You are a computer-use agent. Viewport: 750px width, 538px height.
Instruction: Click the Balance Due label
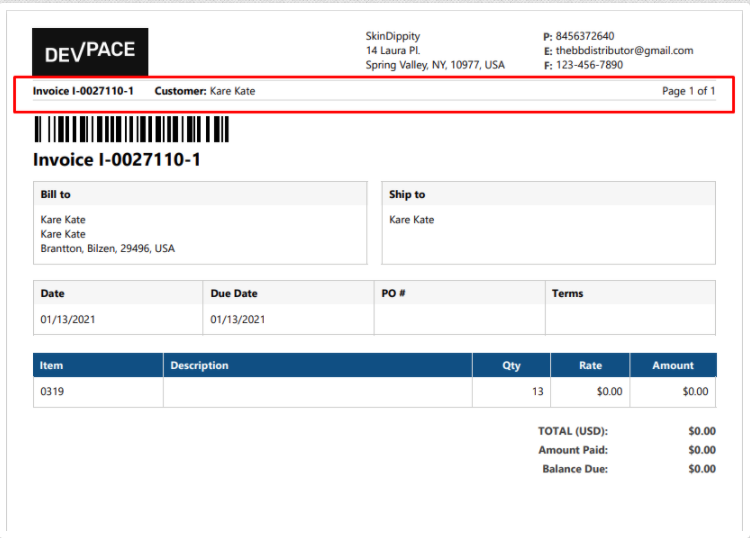(575, 469)
